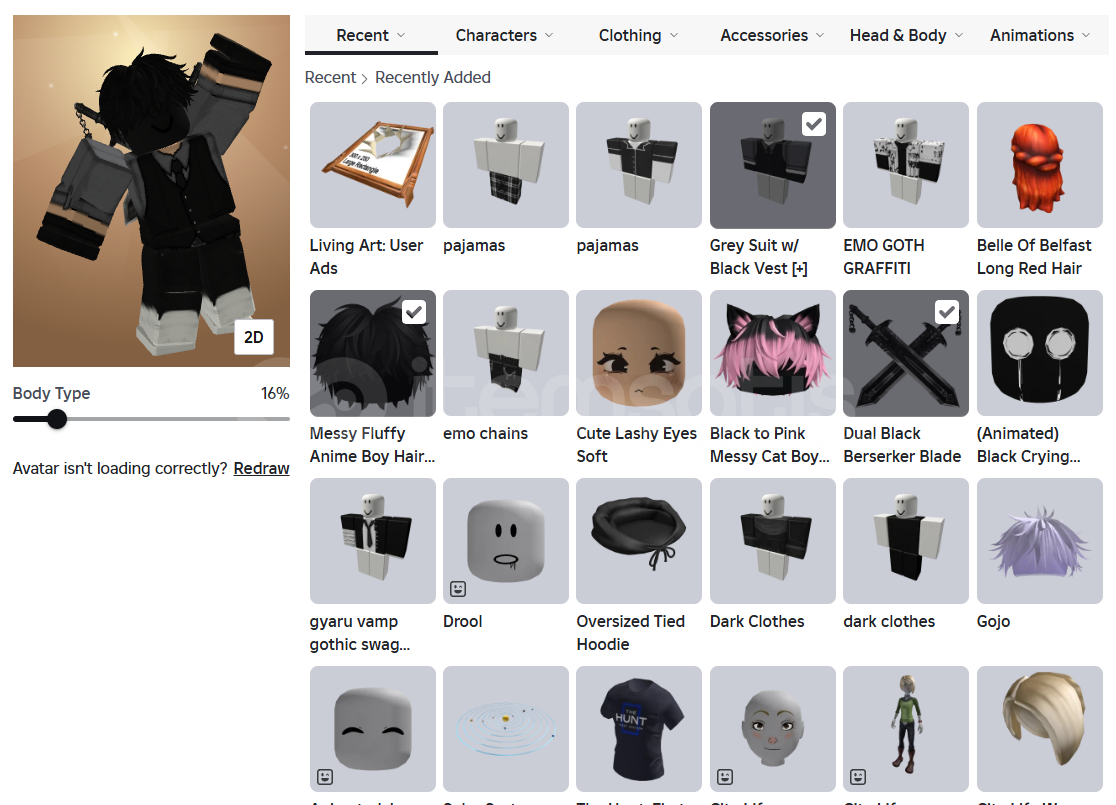
Task: Click the Body Type slider handle
Action: point(57,419)
